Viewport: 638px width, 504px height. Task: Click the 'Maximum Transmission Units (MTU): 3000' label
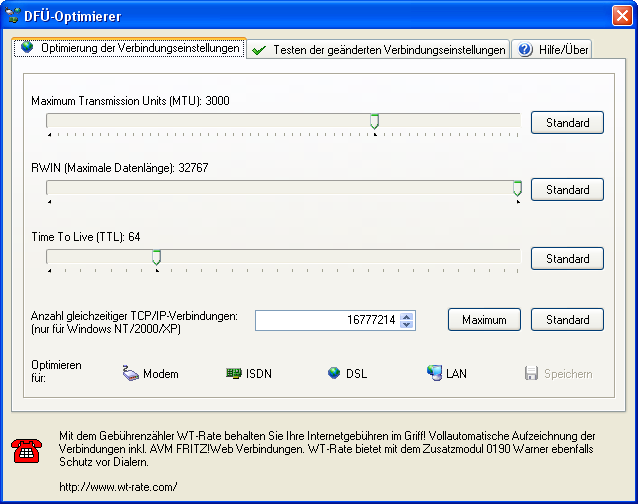[130, 101]
